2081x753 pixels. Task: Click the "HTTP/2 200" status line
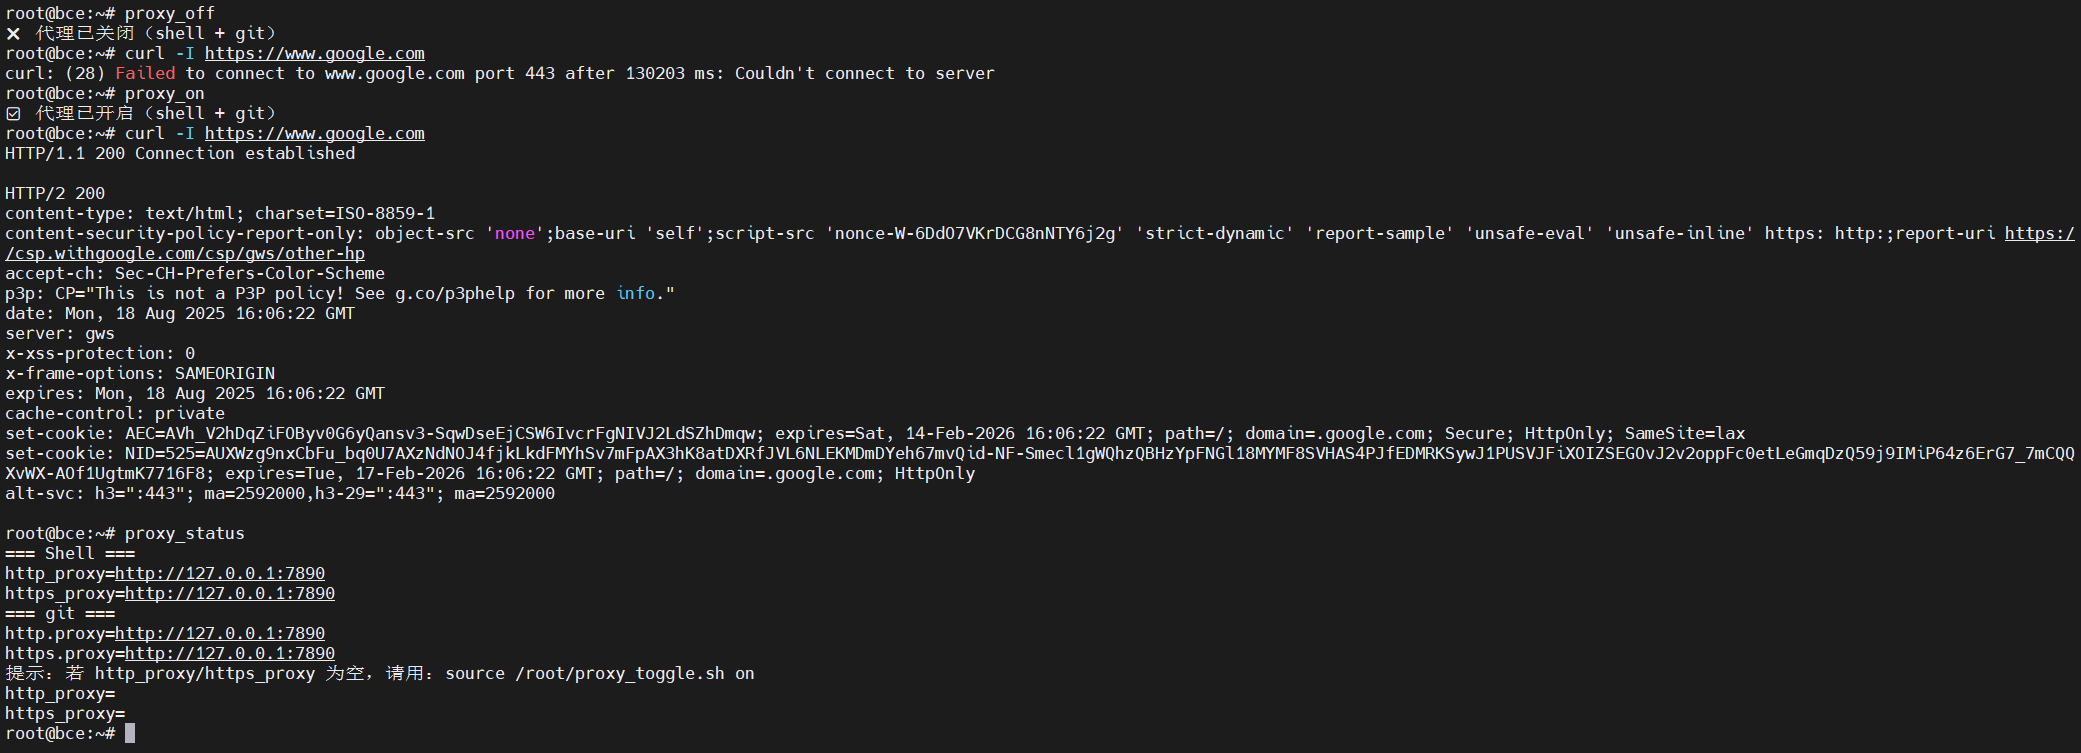click(55, 194)
